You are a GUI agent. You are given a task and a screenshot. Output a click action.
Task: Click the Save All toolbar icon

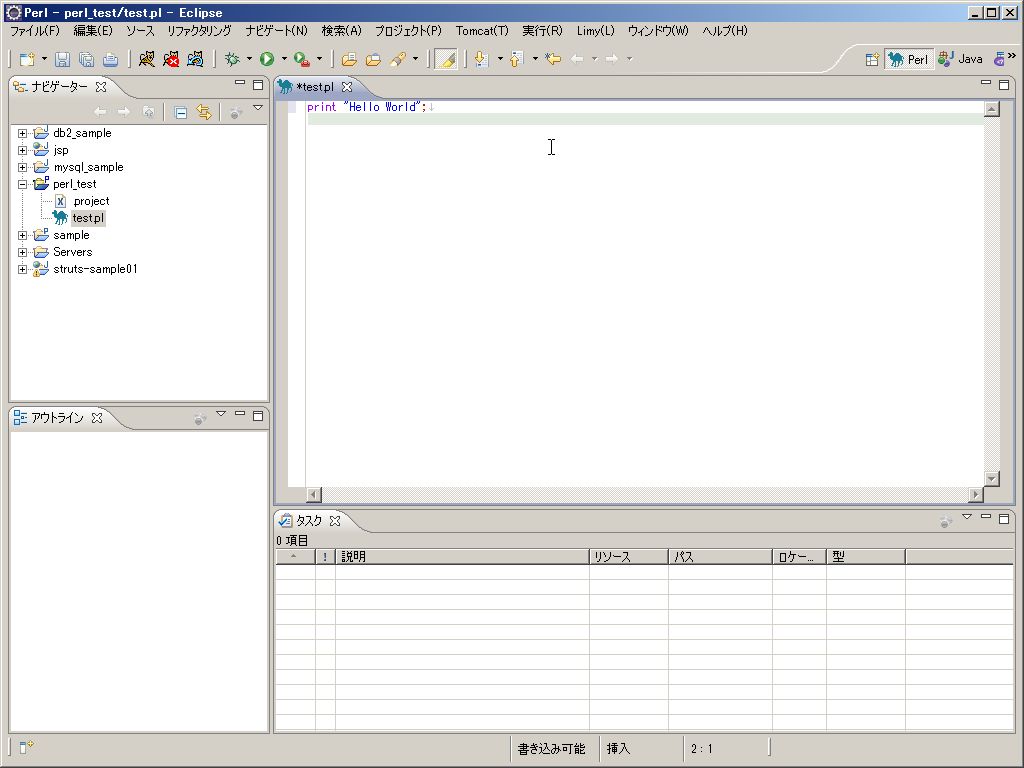tap(86, 59)
